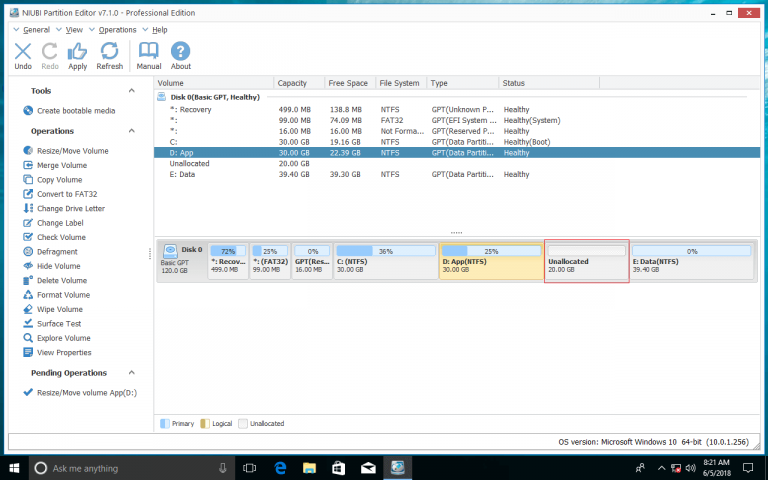Select Change Drive Letter operation
Screen dimensions: 768x480
(64, 208)
